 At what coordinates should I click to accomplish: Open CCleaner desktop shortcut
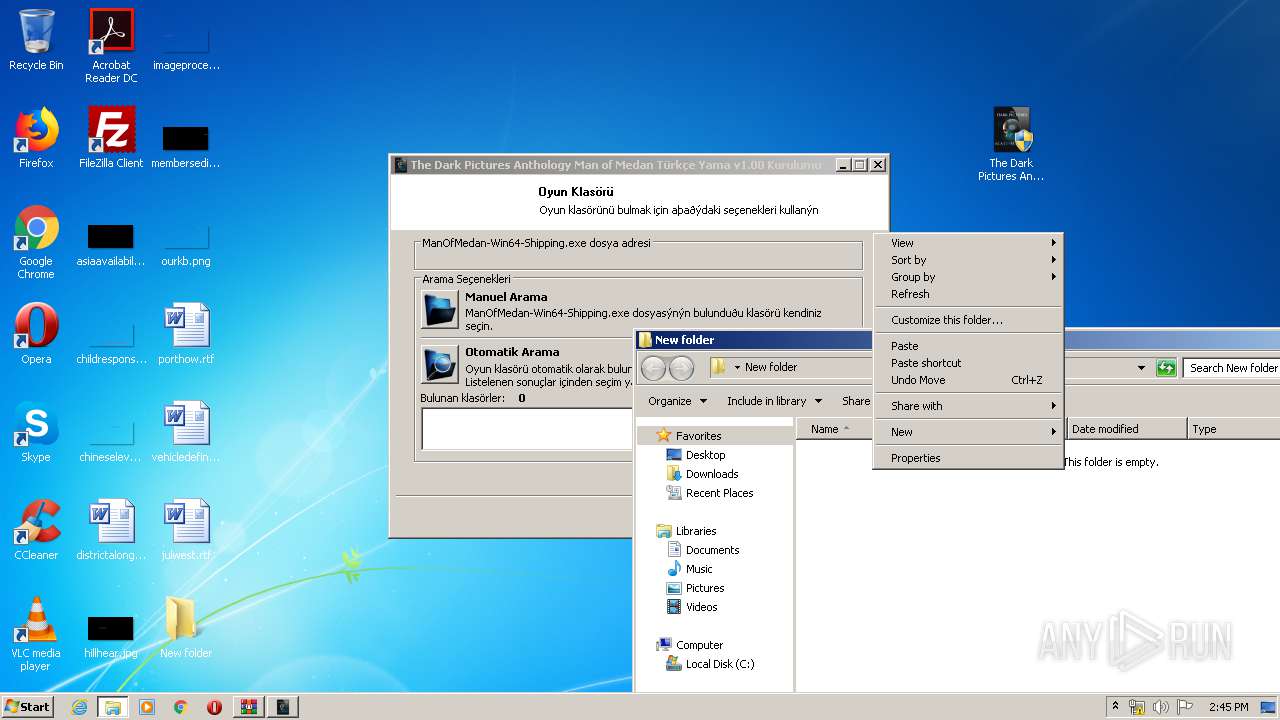(x=36, y=530)
